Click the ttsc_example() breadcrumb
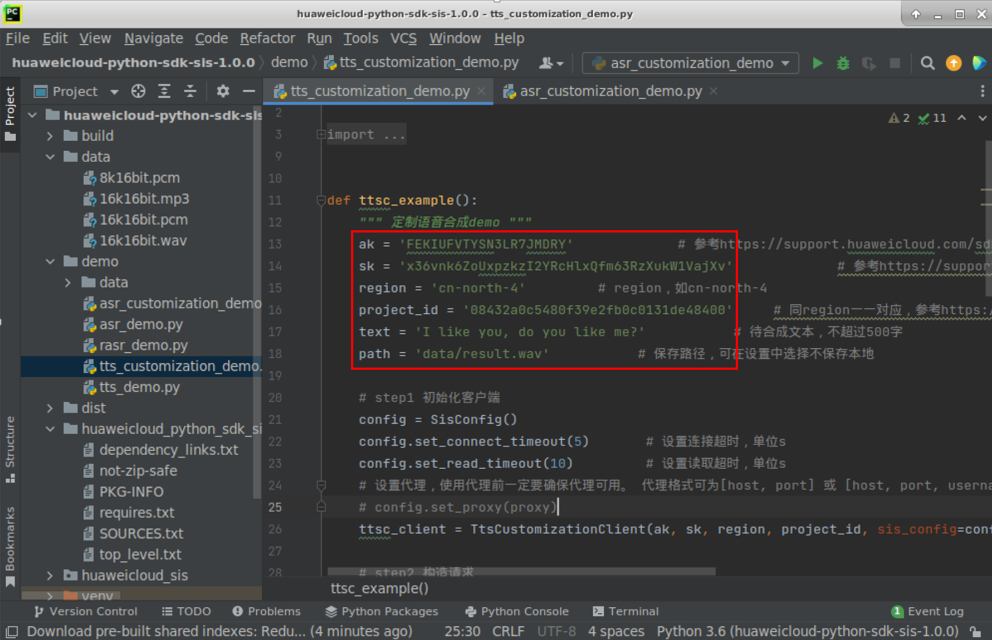This screenshot has height=640, width=992. click(380, 589)
